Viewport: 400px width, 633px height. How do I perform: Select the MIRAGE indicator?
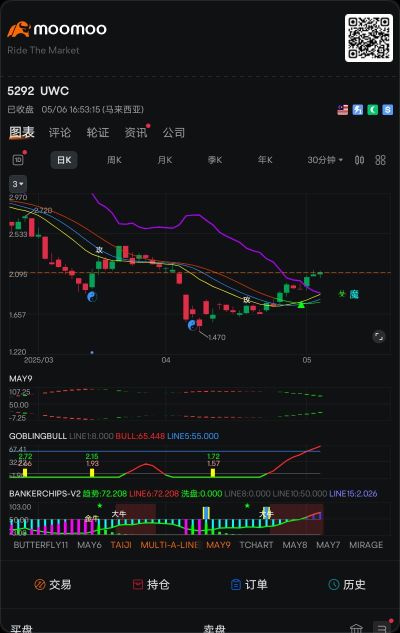click(366, 545)
